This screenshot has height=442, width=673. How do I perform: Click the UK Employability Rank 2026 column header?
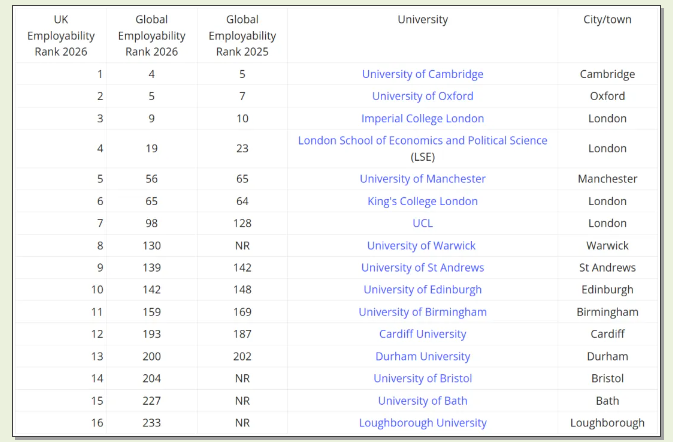click(x=61, y=36)
